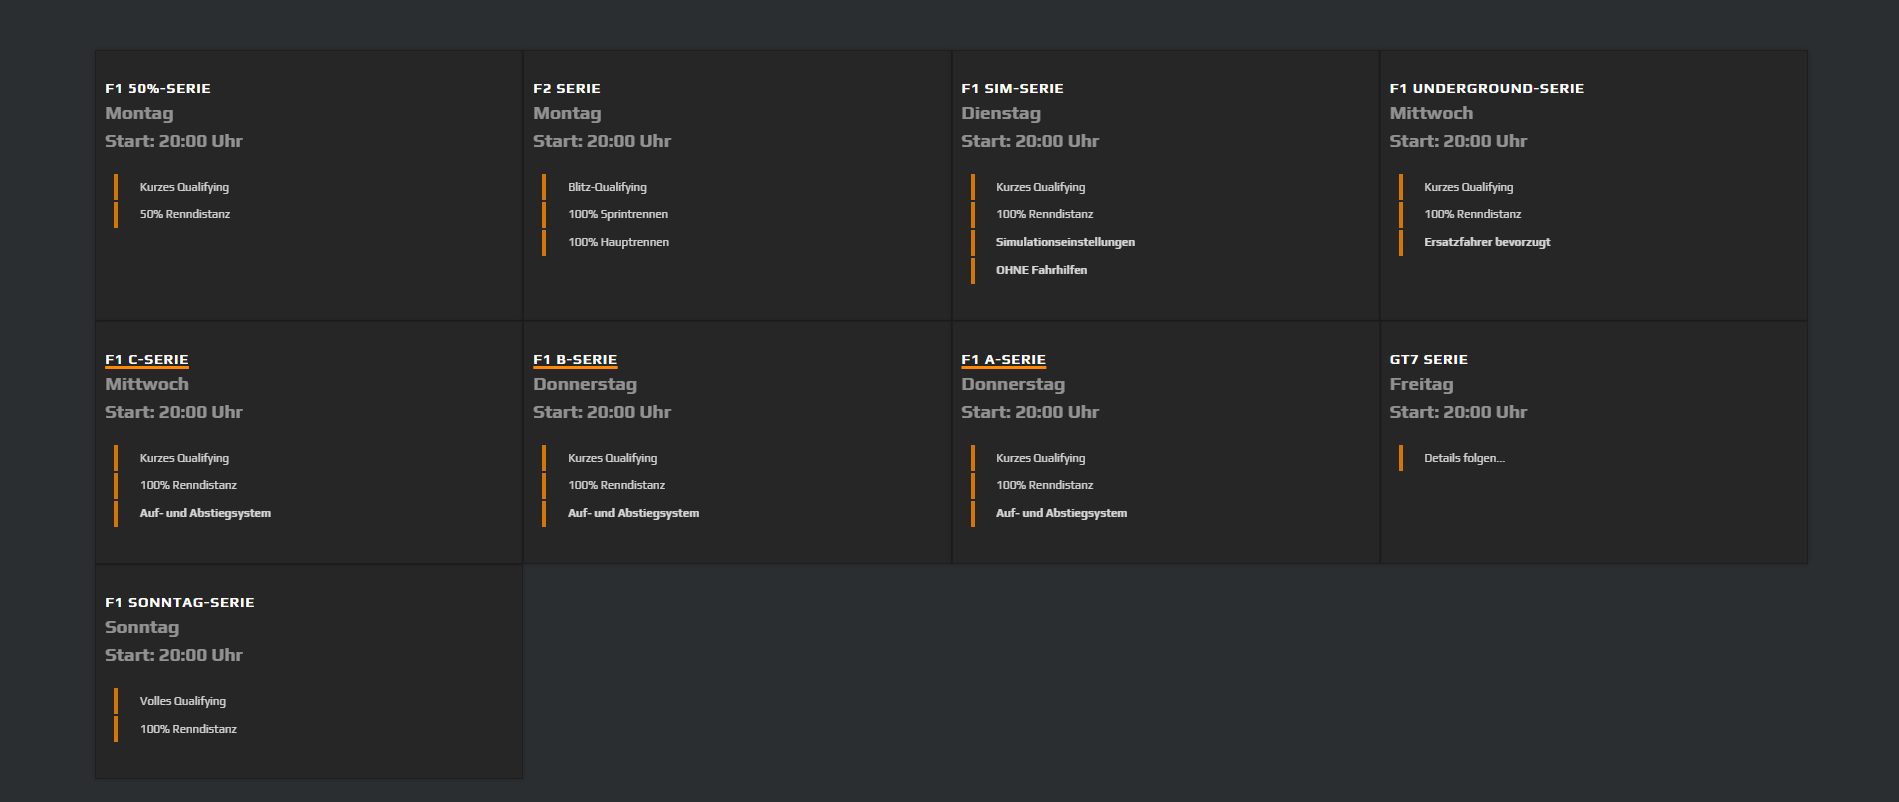Click 'Auf- und Abstiegsystem' under F1 A-SERIE
This screenshot has width=1899, height=802.
[1061, 513]
